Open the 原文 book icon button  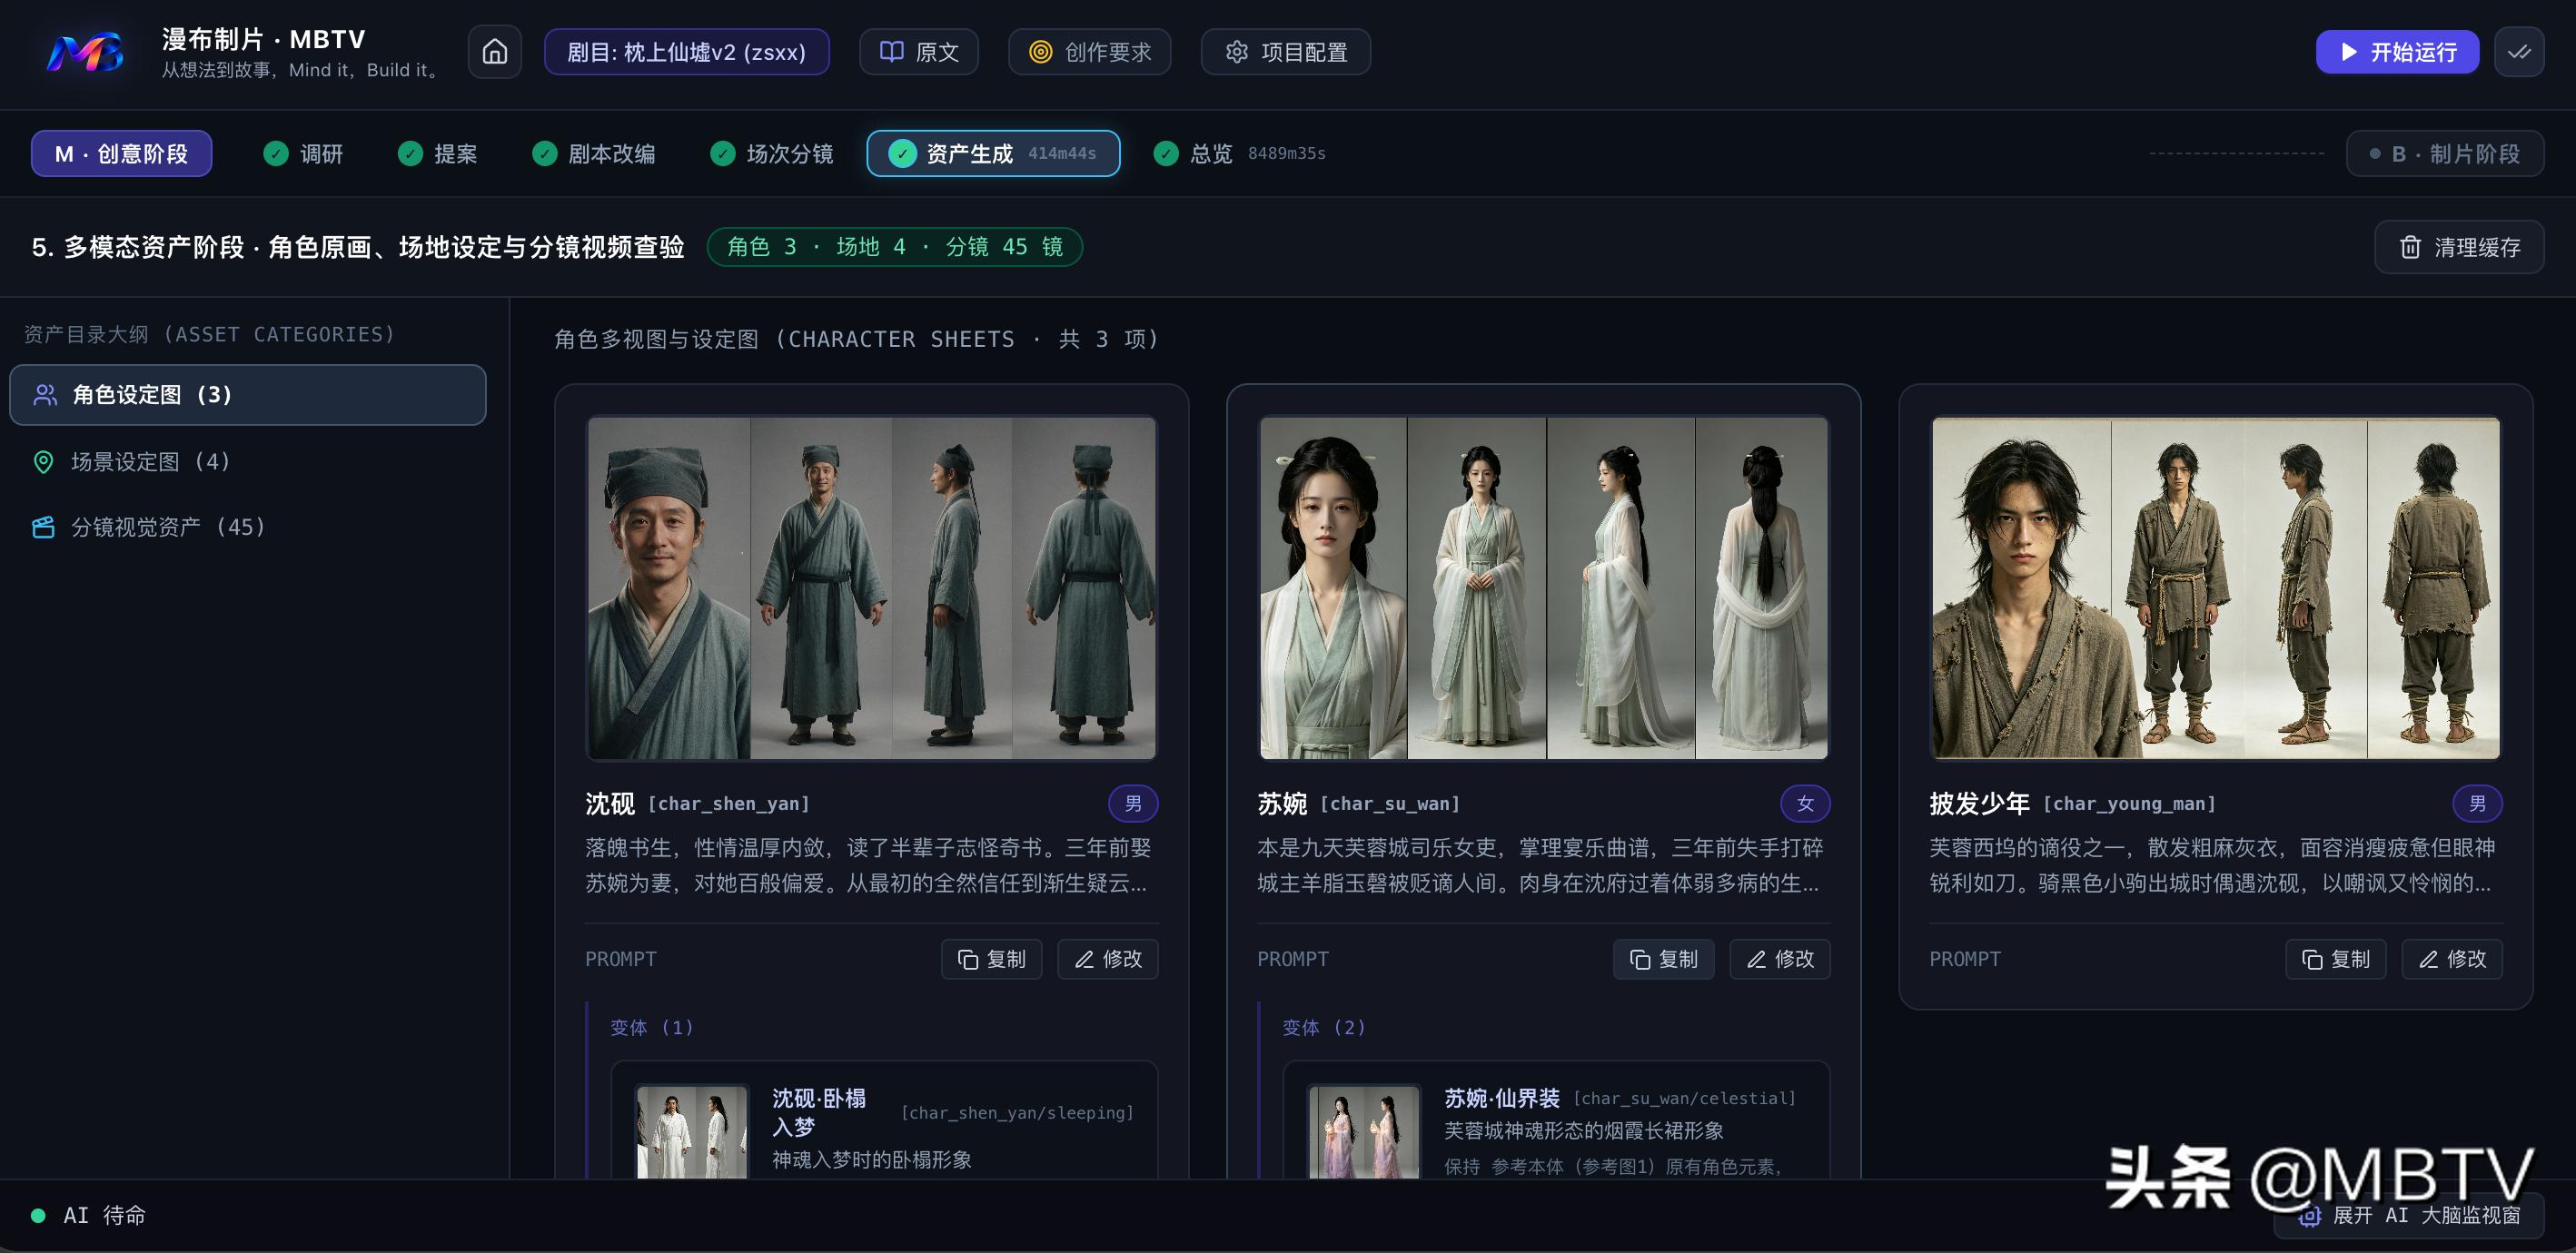coord(918,52)
